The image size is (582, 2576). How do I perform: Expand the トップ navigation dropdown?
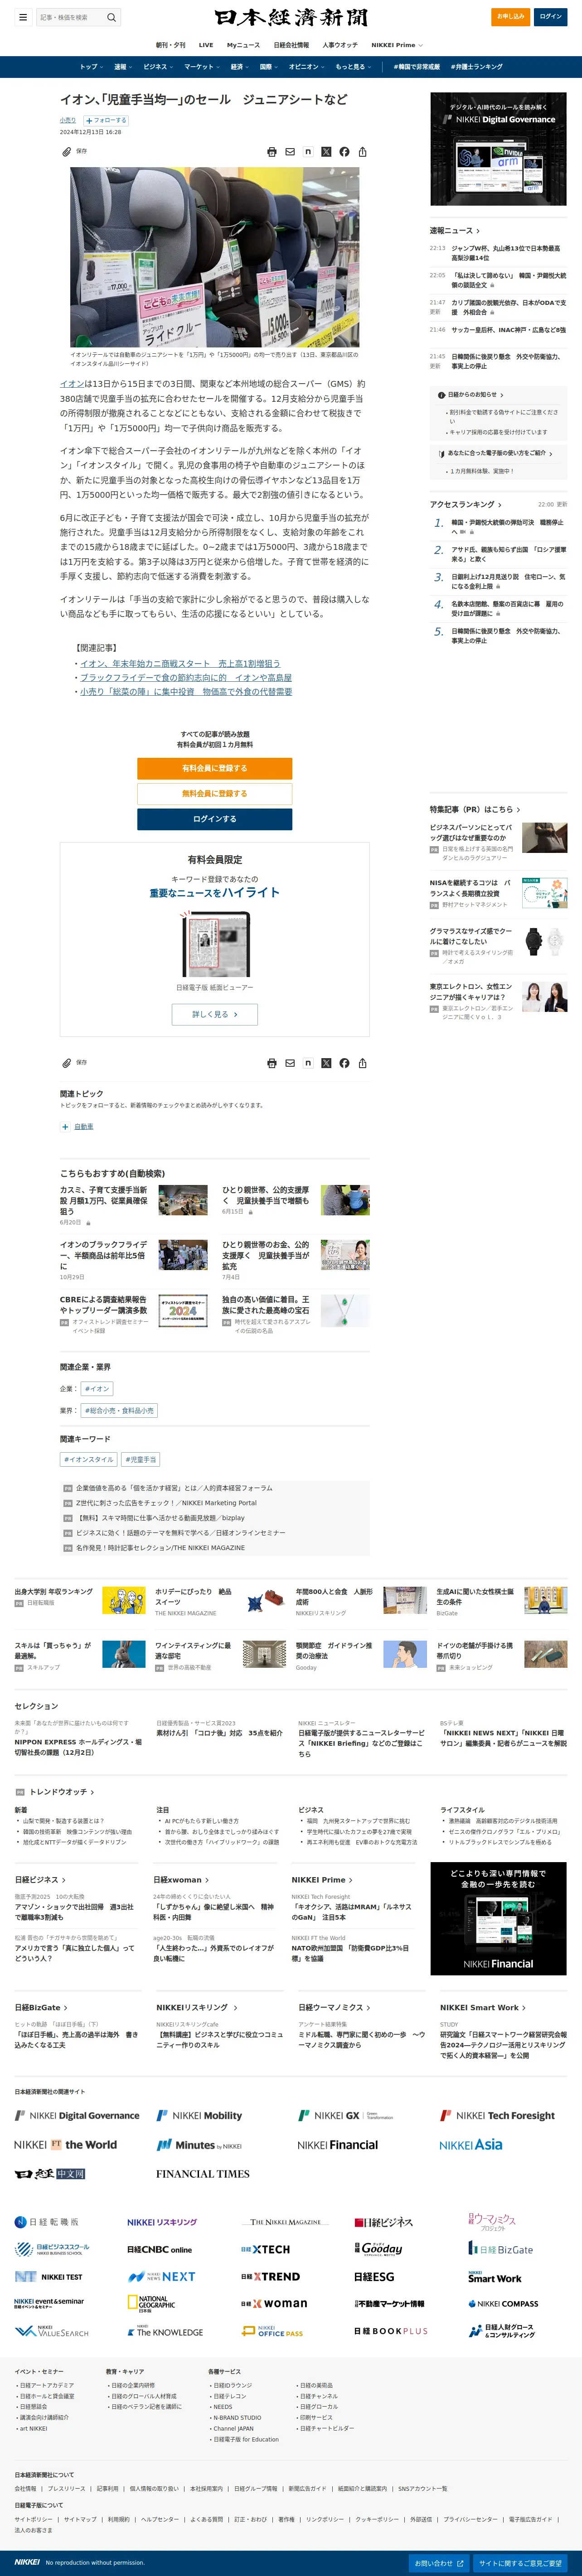click(91, 67)
